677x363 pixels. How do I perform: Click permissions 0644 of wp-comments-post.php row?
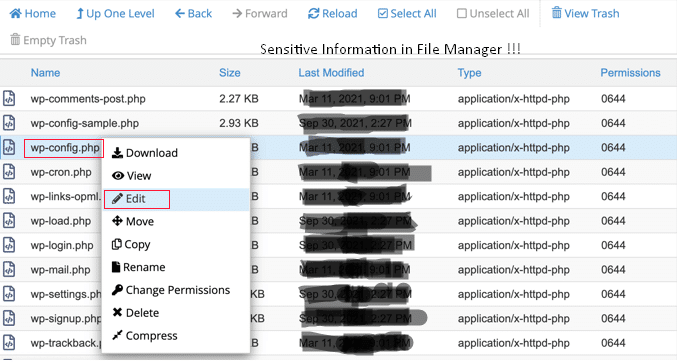tap(613, 98)
